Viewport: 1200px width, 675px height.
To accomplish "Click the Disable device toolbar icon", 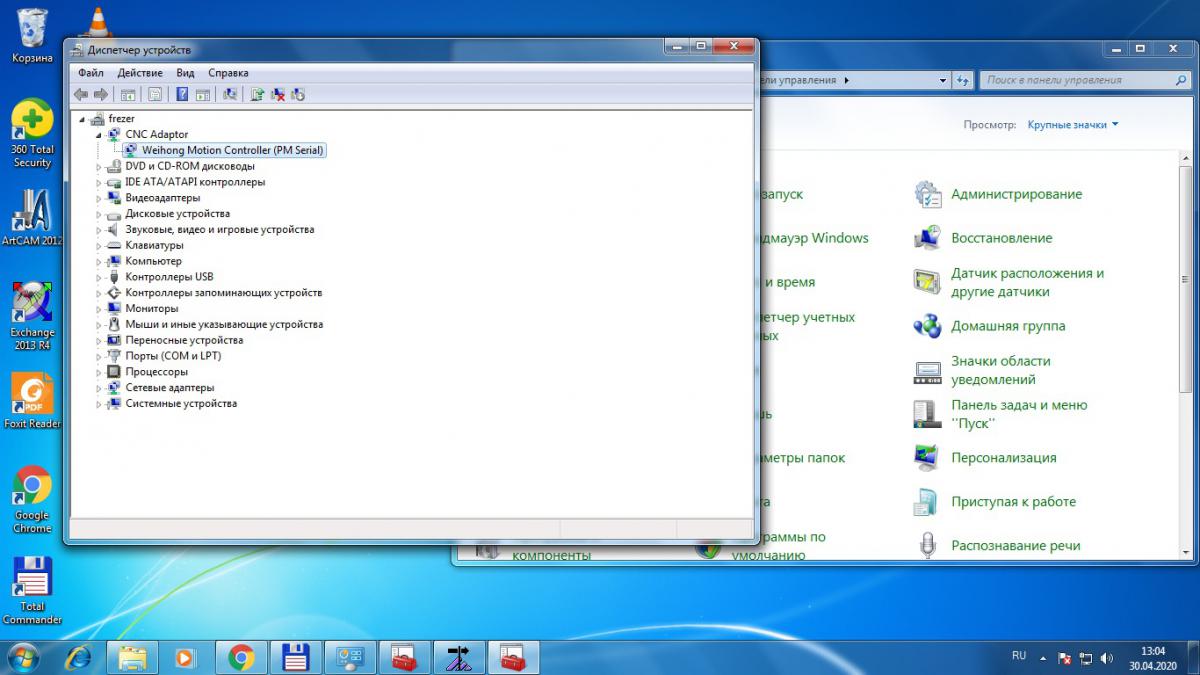I will [x=298, y=94].
